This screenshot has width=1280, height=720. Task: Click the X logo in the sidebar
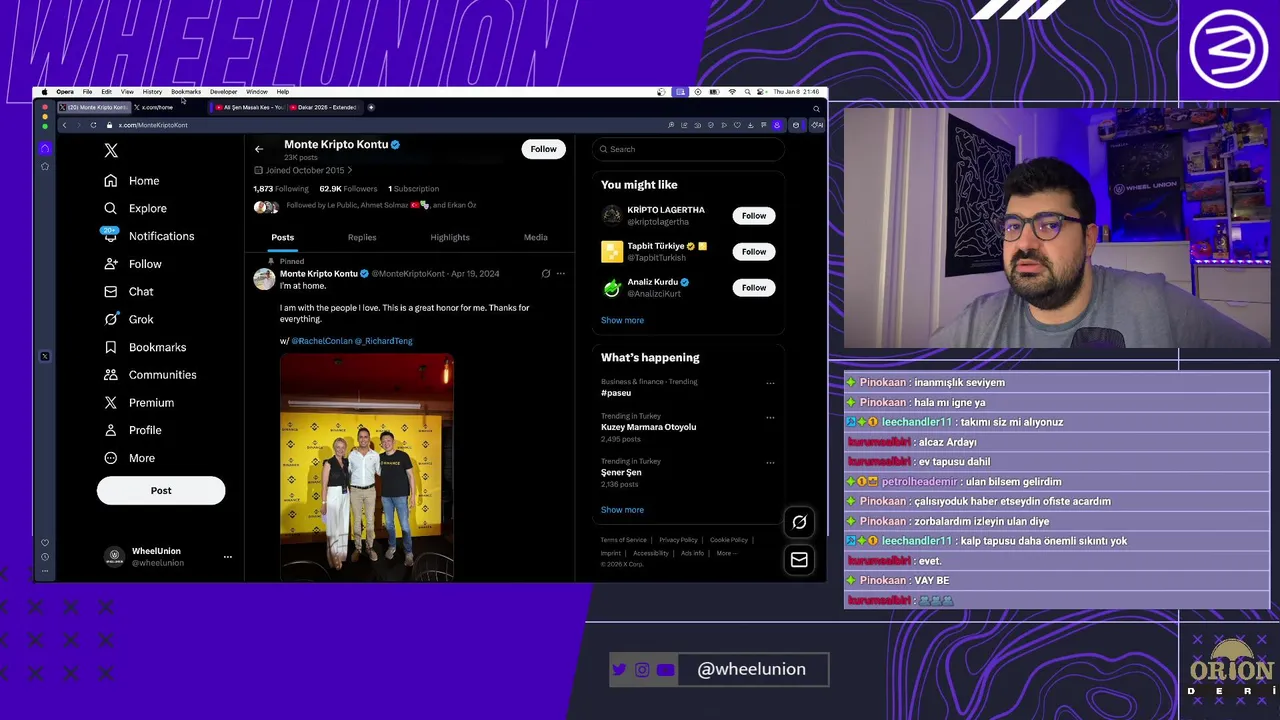tap(111, 150)
